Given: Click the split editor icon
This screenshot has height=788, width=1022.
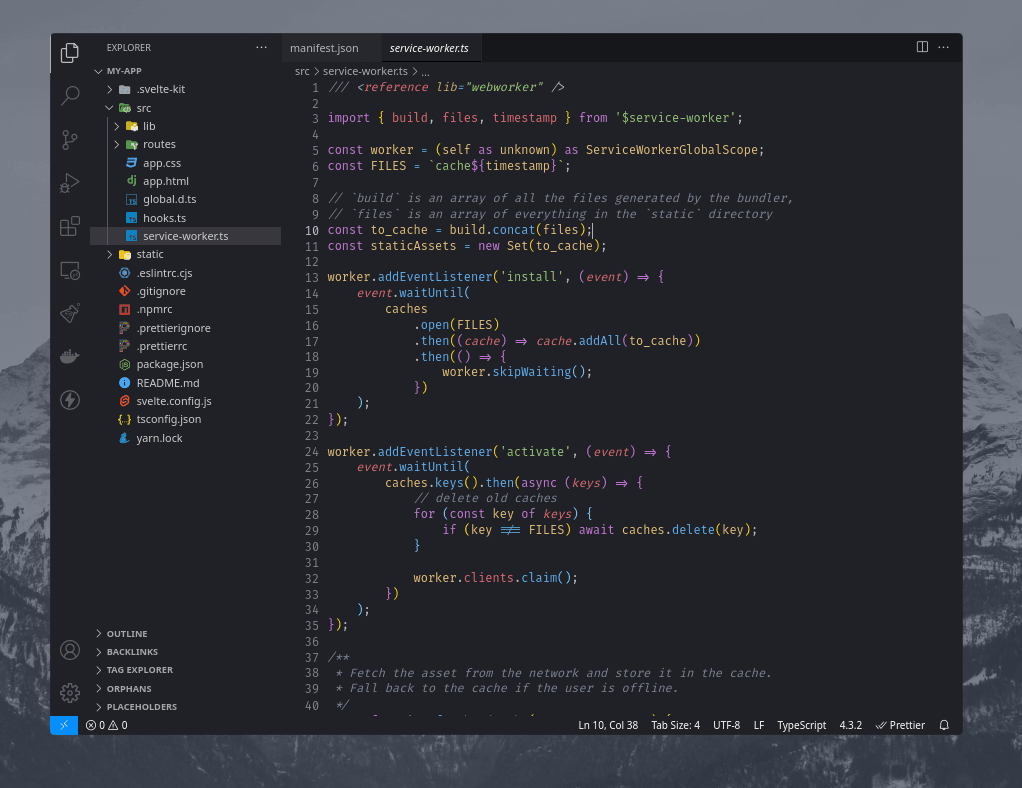Looking at the screenshot, I should tap(922, 47).
